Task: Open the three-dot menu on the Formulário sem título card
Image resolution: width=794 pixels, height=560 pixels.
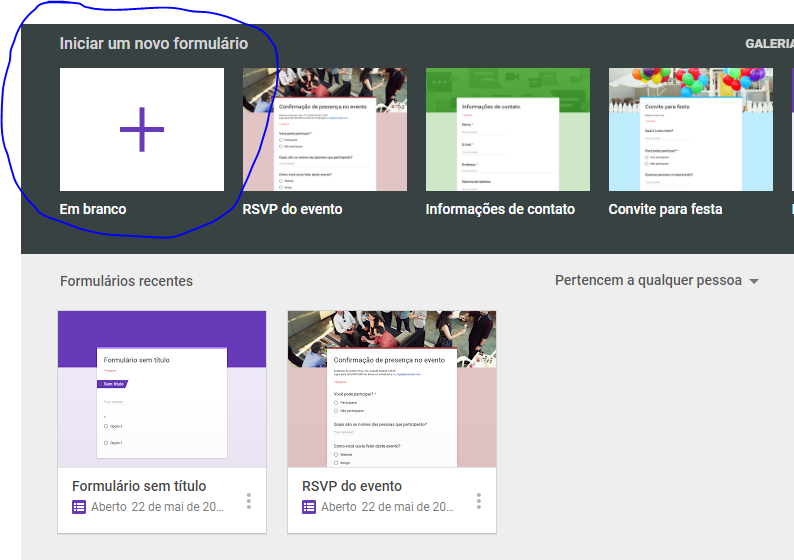Action: coord(249,500)
